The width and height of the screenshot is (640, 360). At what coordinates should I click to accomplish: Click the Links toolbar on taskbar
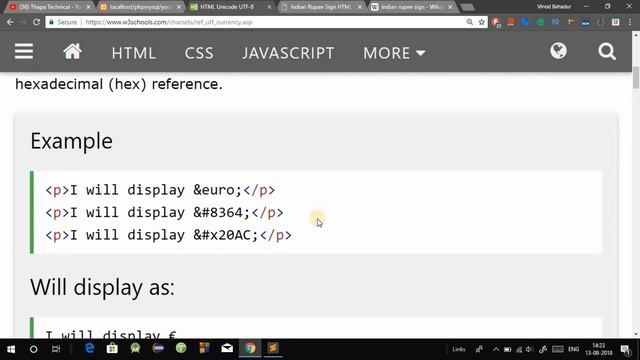point(458,349)
